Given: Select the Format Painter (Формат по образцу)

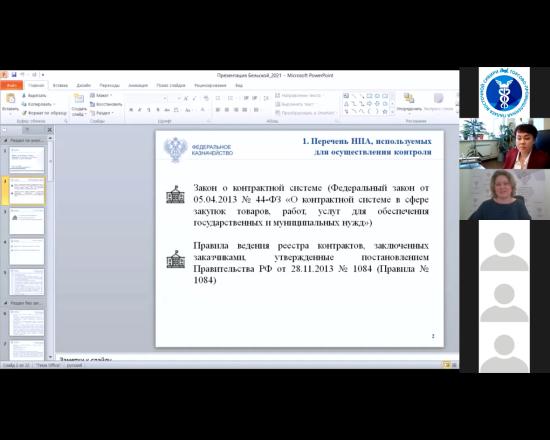Looking at the screenshot, I should [44, 113].
